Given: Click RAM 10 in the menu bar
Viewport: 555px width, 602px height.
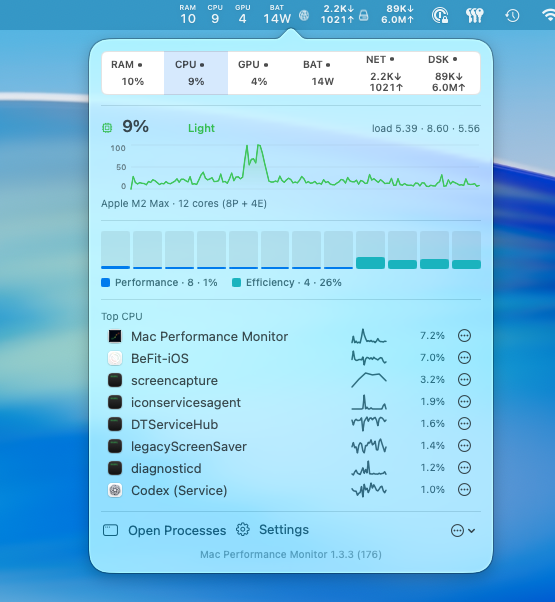Looking at the screenshot, I should coord(188,15).
